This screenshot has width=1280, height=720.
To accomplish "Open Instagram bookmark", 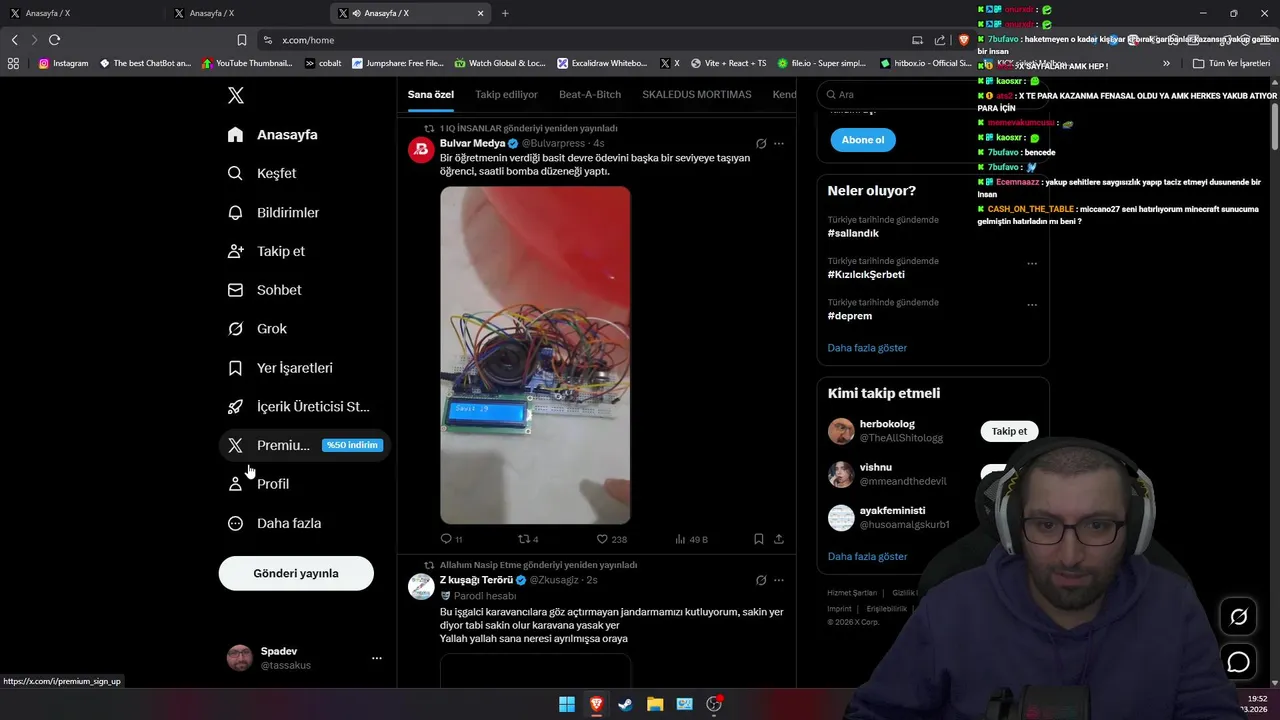I will [x=63, y=63].
